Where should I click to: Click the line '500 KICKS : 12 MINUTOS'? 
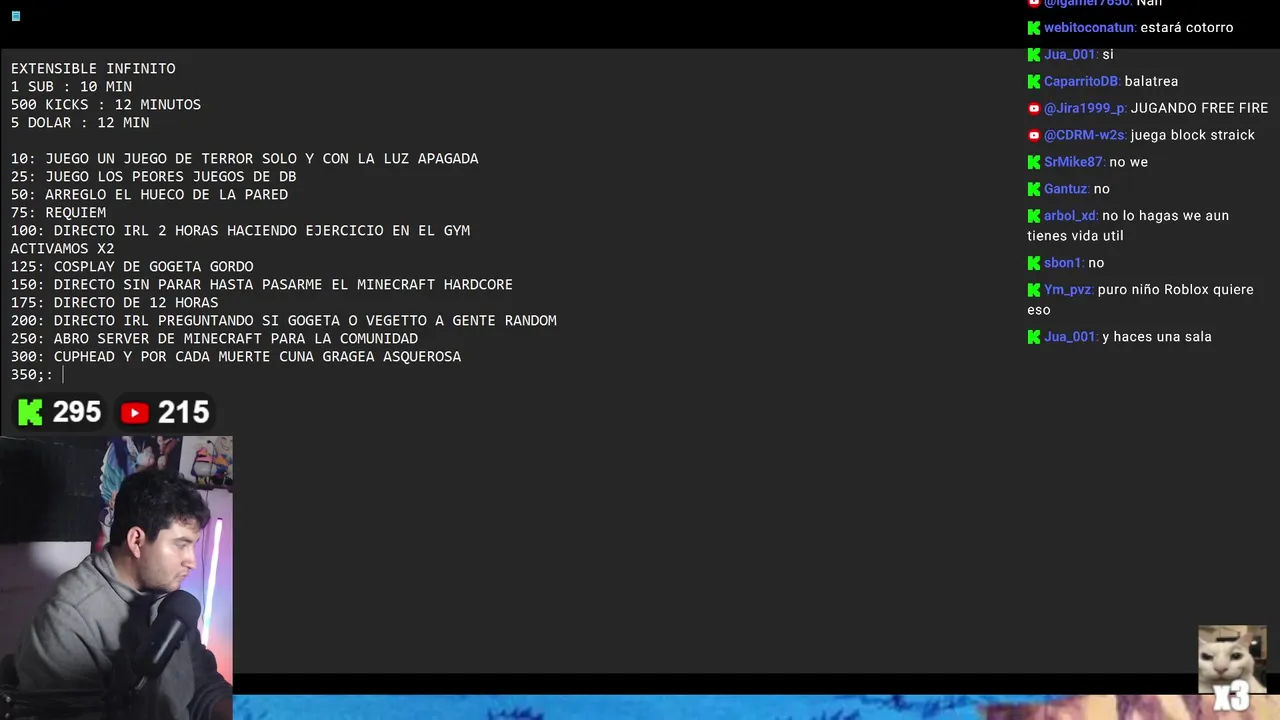106,105
